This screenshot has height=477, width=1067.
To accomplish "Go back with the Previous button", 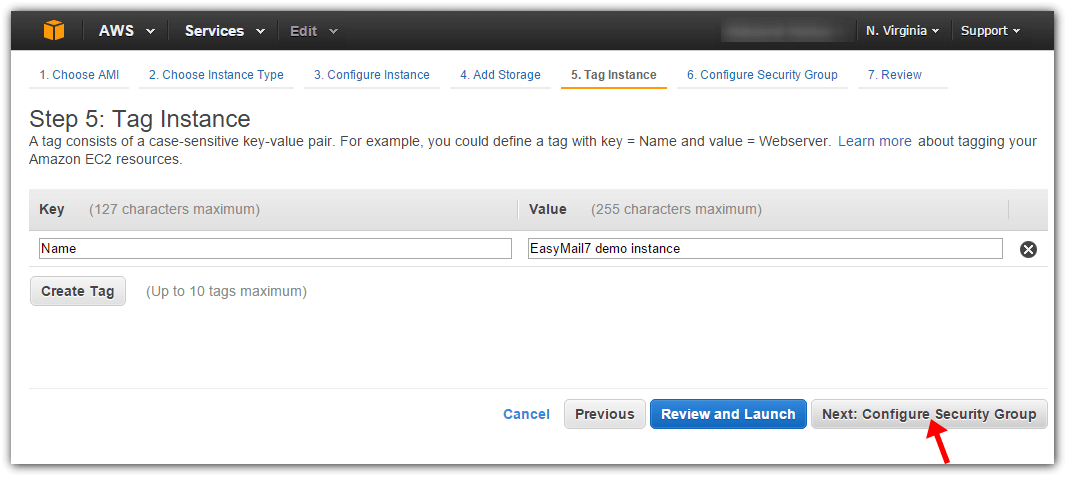I will point(604,414).
